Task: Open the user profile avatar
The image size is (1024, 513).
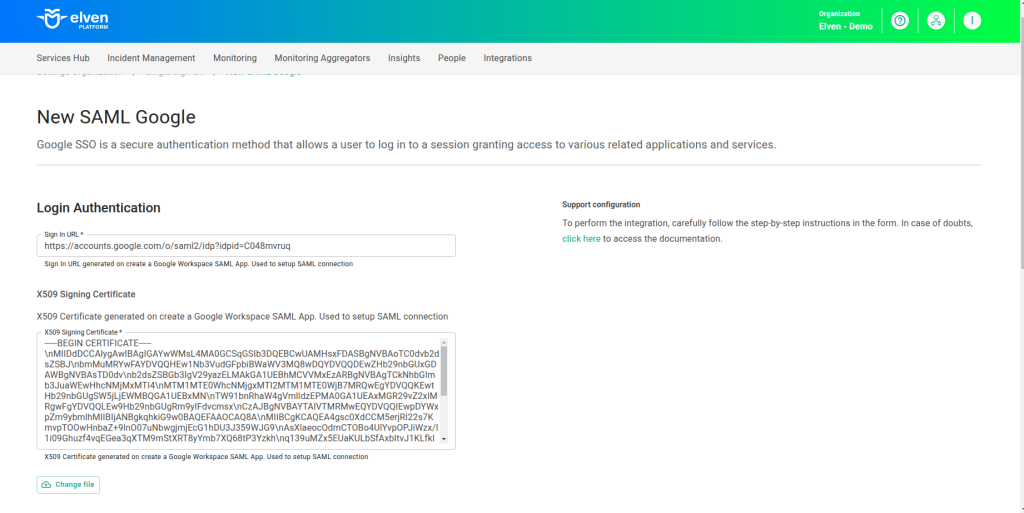Action: point(972,21)
